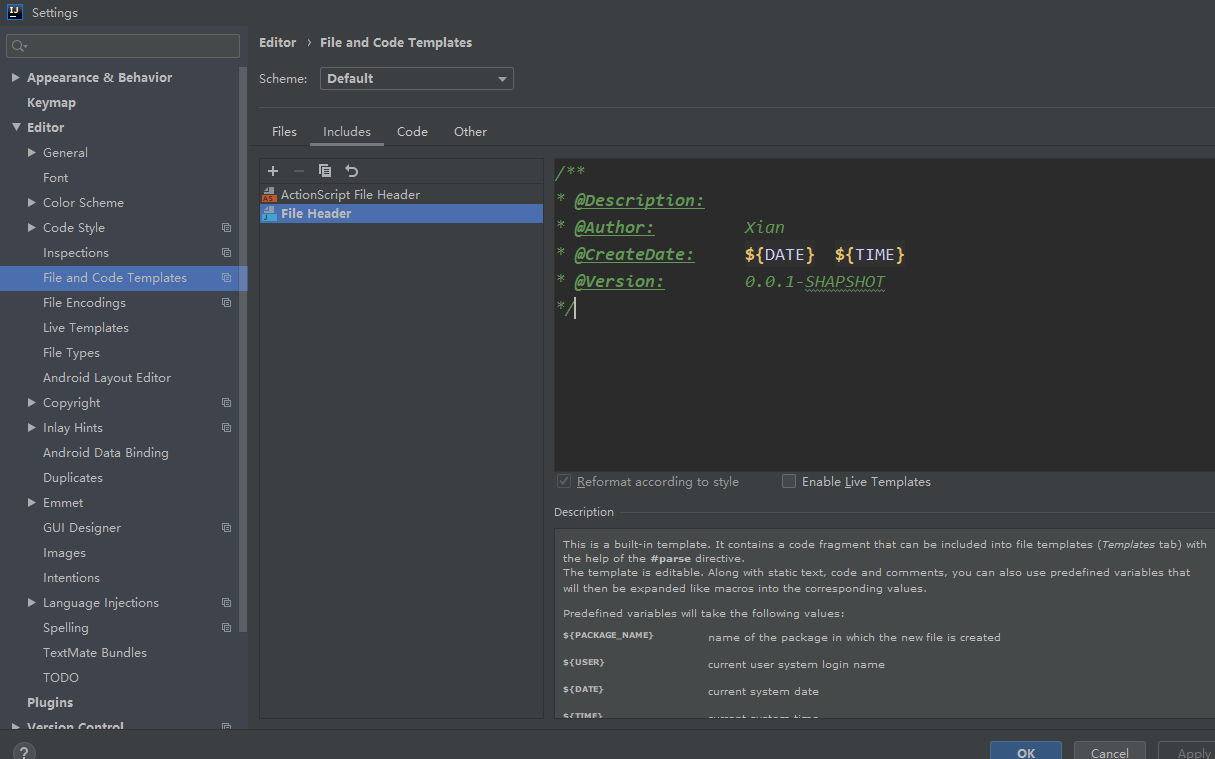The image size is (1215, 759).
Task: Expand the Language Injections node
Action: (32, 603)
